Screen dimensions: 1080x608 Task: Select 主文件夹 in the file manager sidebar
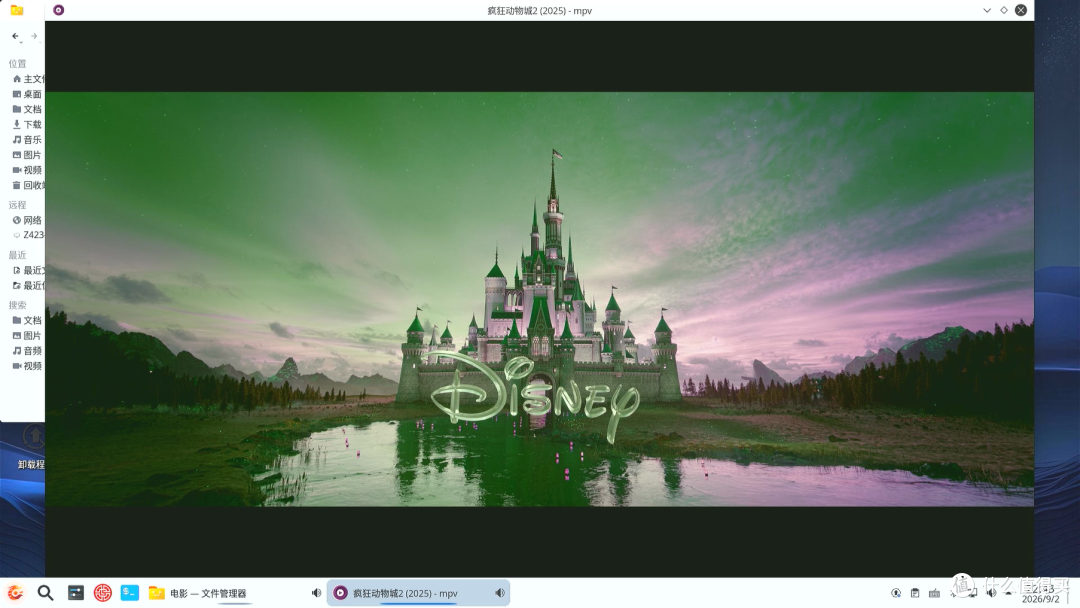tap(28, 79)
